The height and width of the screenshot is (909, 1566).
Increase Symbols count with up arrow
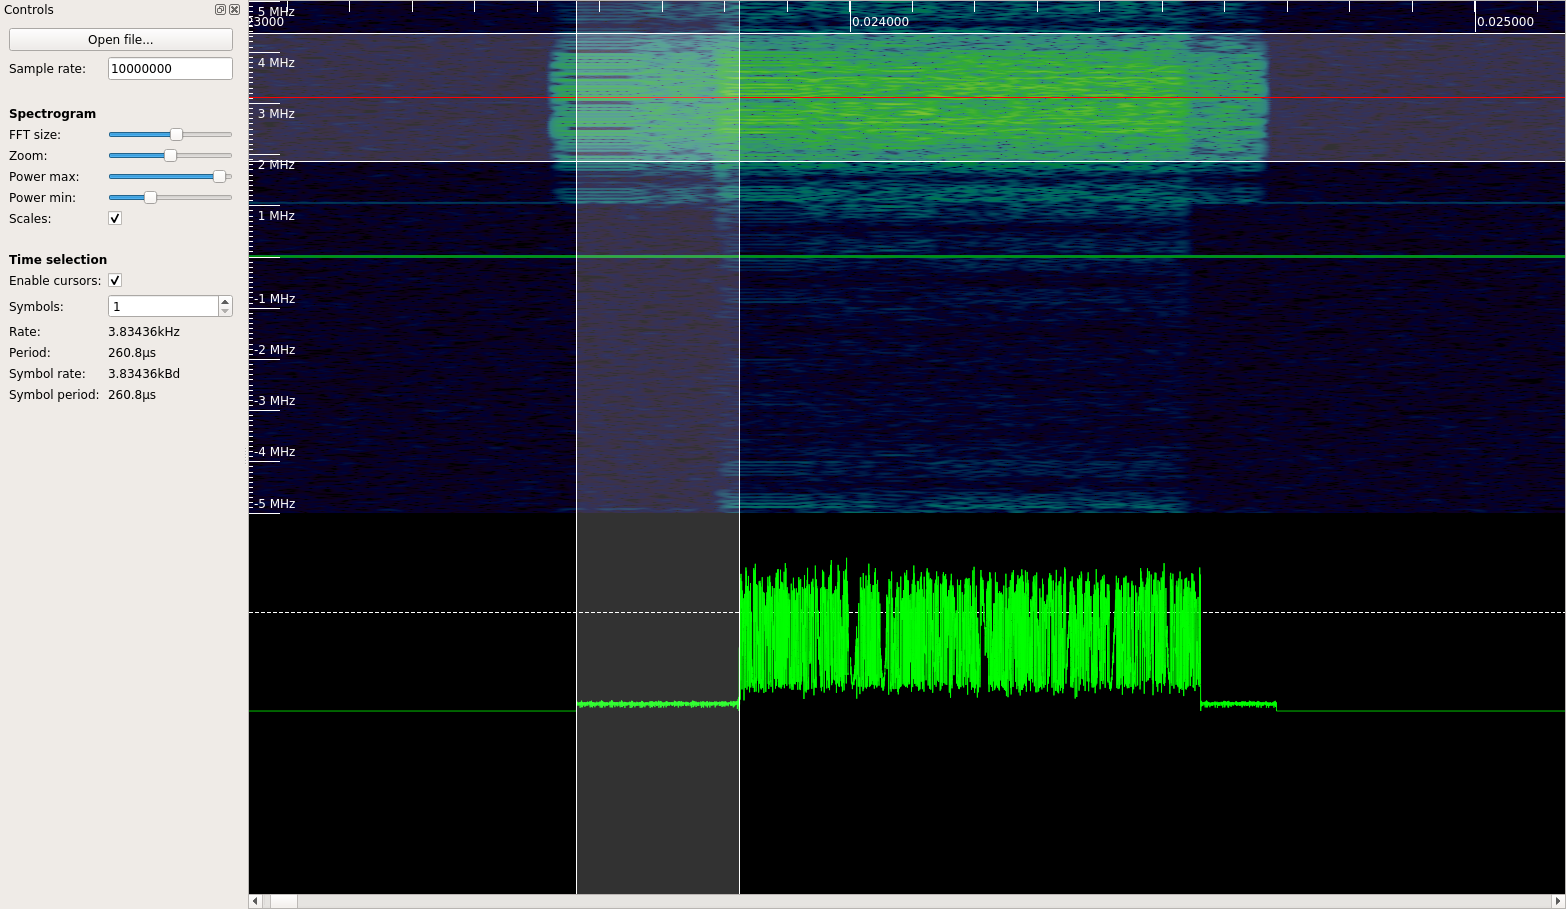[225, 302]
